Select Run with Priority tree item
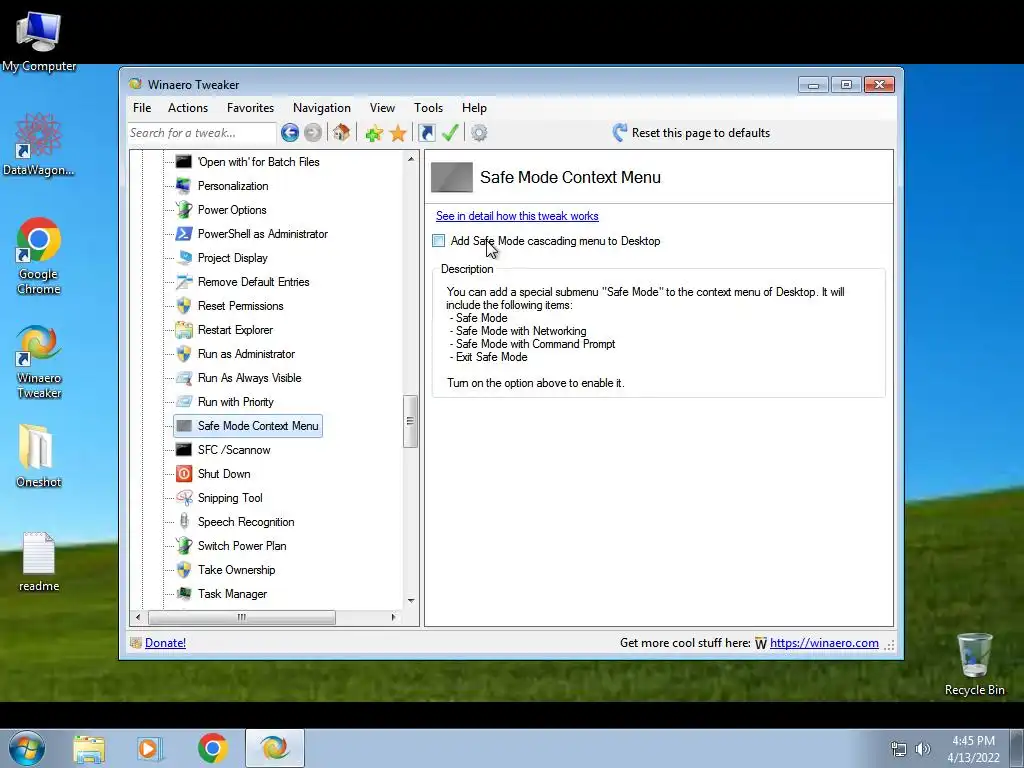The image size is (1024, 768). 236,402
